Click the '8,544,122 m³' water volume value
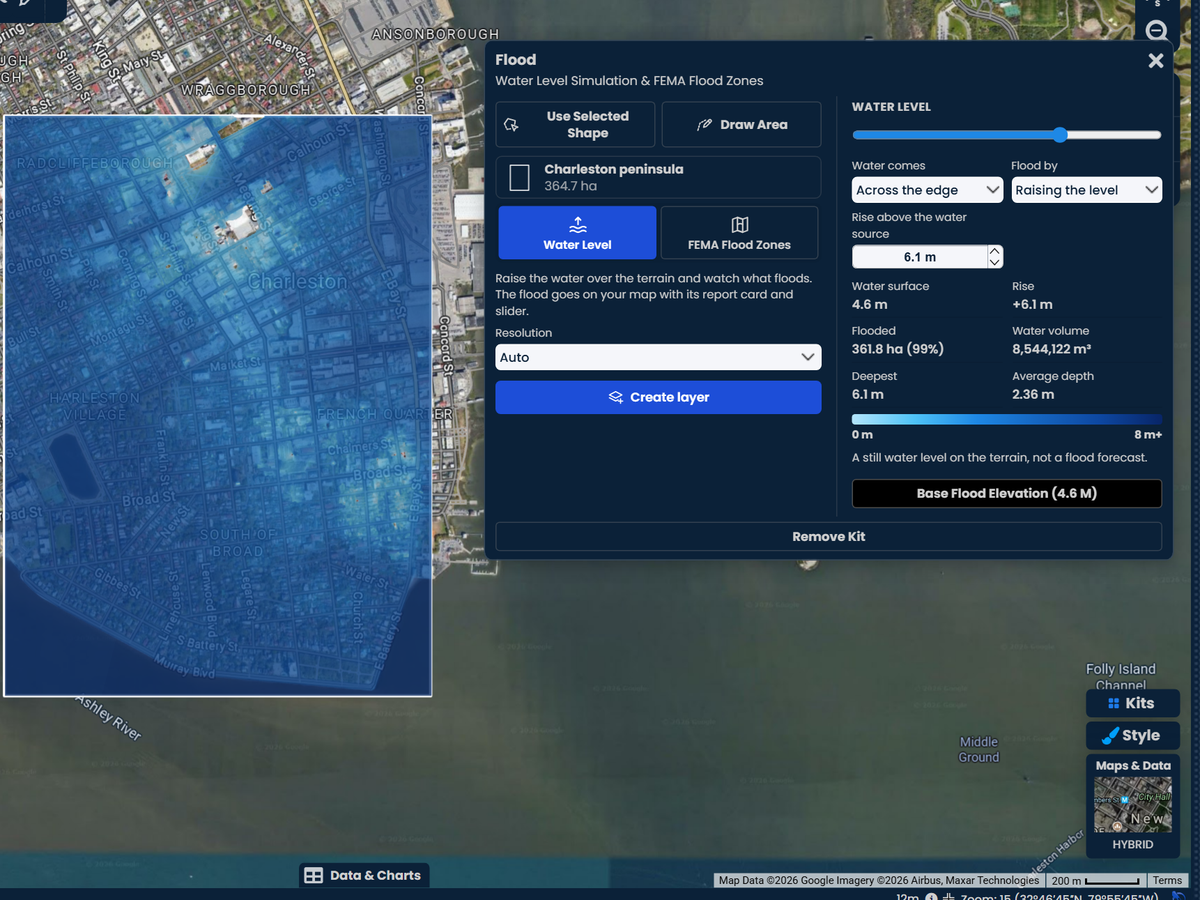 point(1051,350)
